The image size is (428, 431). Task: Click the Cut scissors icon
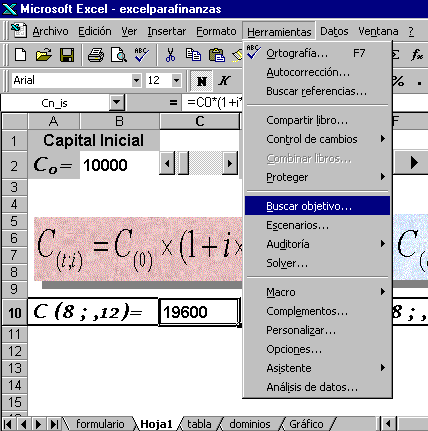click(x=170, y=55)
